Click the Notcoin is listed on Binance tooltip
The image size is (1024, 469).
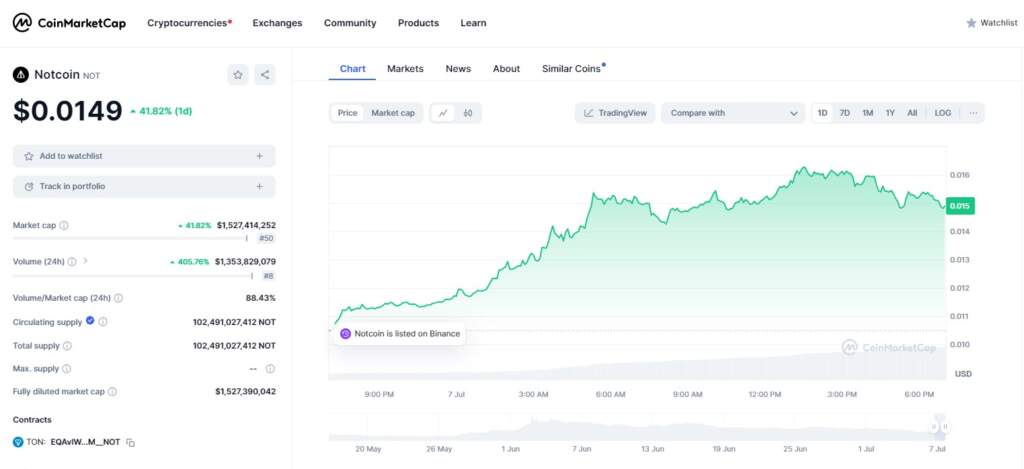point(400,334)
